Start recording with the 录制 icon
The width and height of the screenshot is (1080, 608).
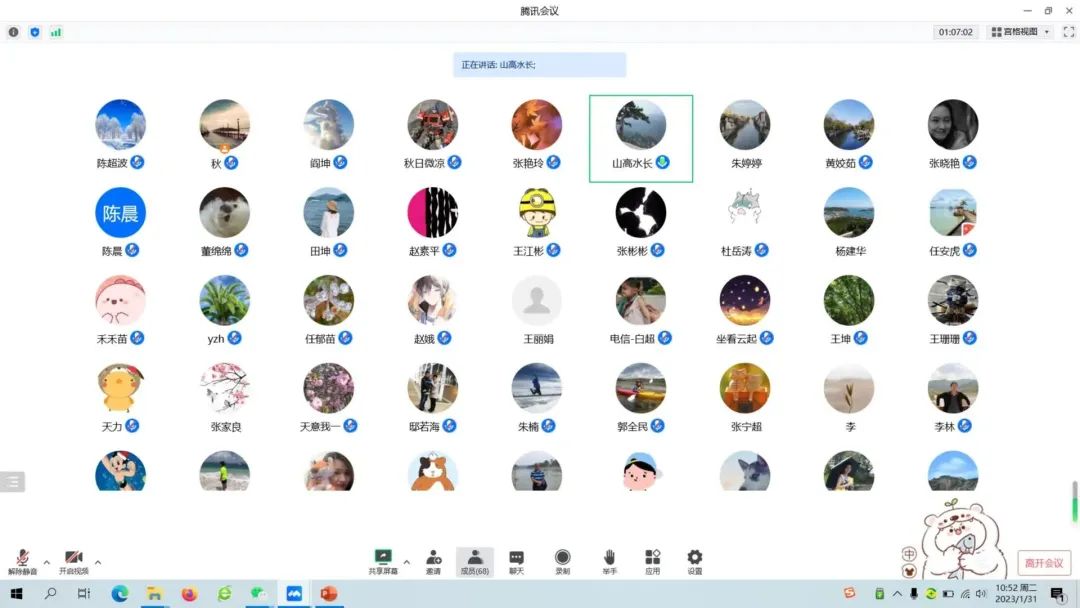pyautogui.click(x=562, y=558)
